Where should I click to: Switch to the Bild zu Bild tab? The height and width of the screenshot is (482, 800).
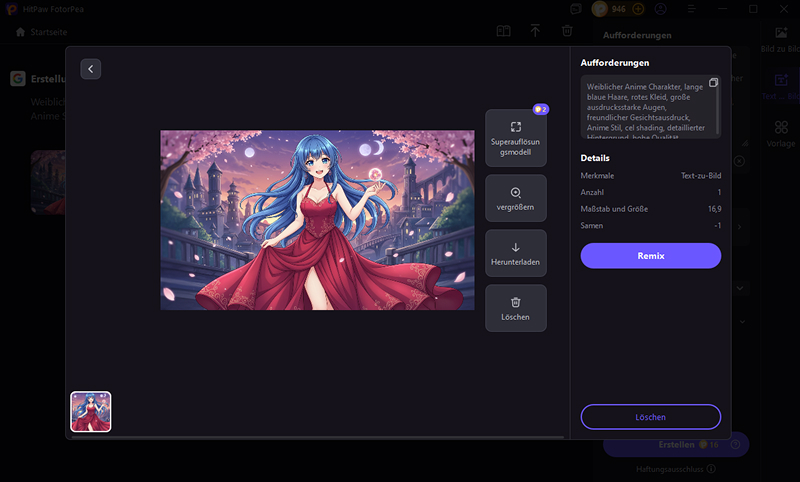pyautogui.click(x=780, y=39)
